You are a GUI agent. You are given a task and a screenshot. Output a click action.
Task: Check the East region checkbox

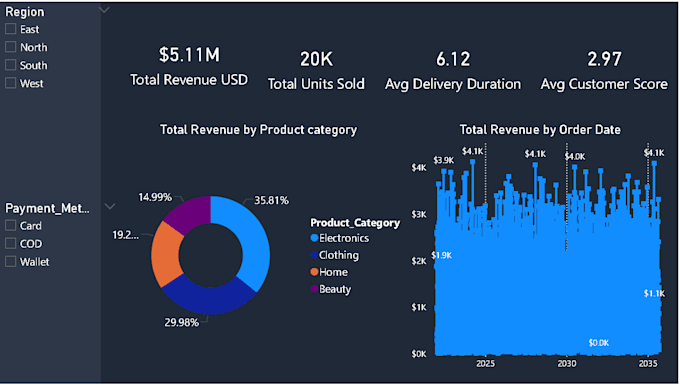10,29
